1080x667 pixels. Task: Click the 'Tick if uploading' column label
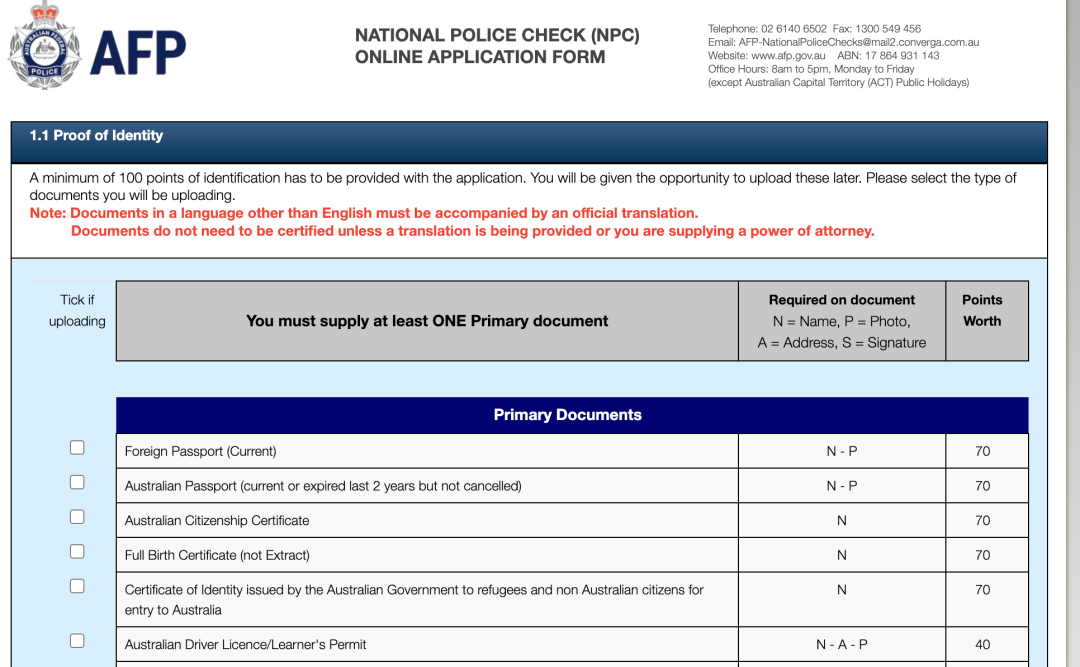pos(77,310)
